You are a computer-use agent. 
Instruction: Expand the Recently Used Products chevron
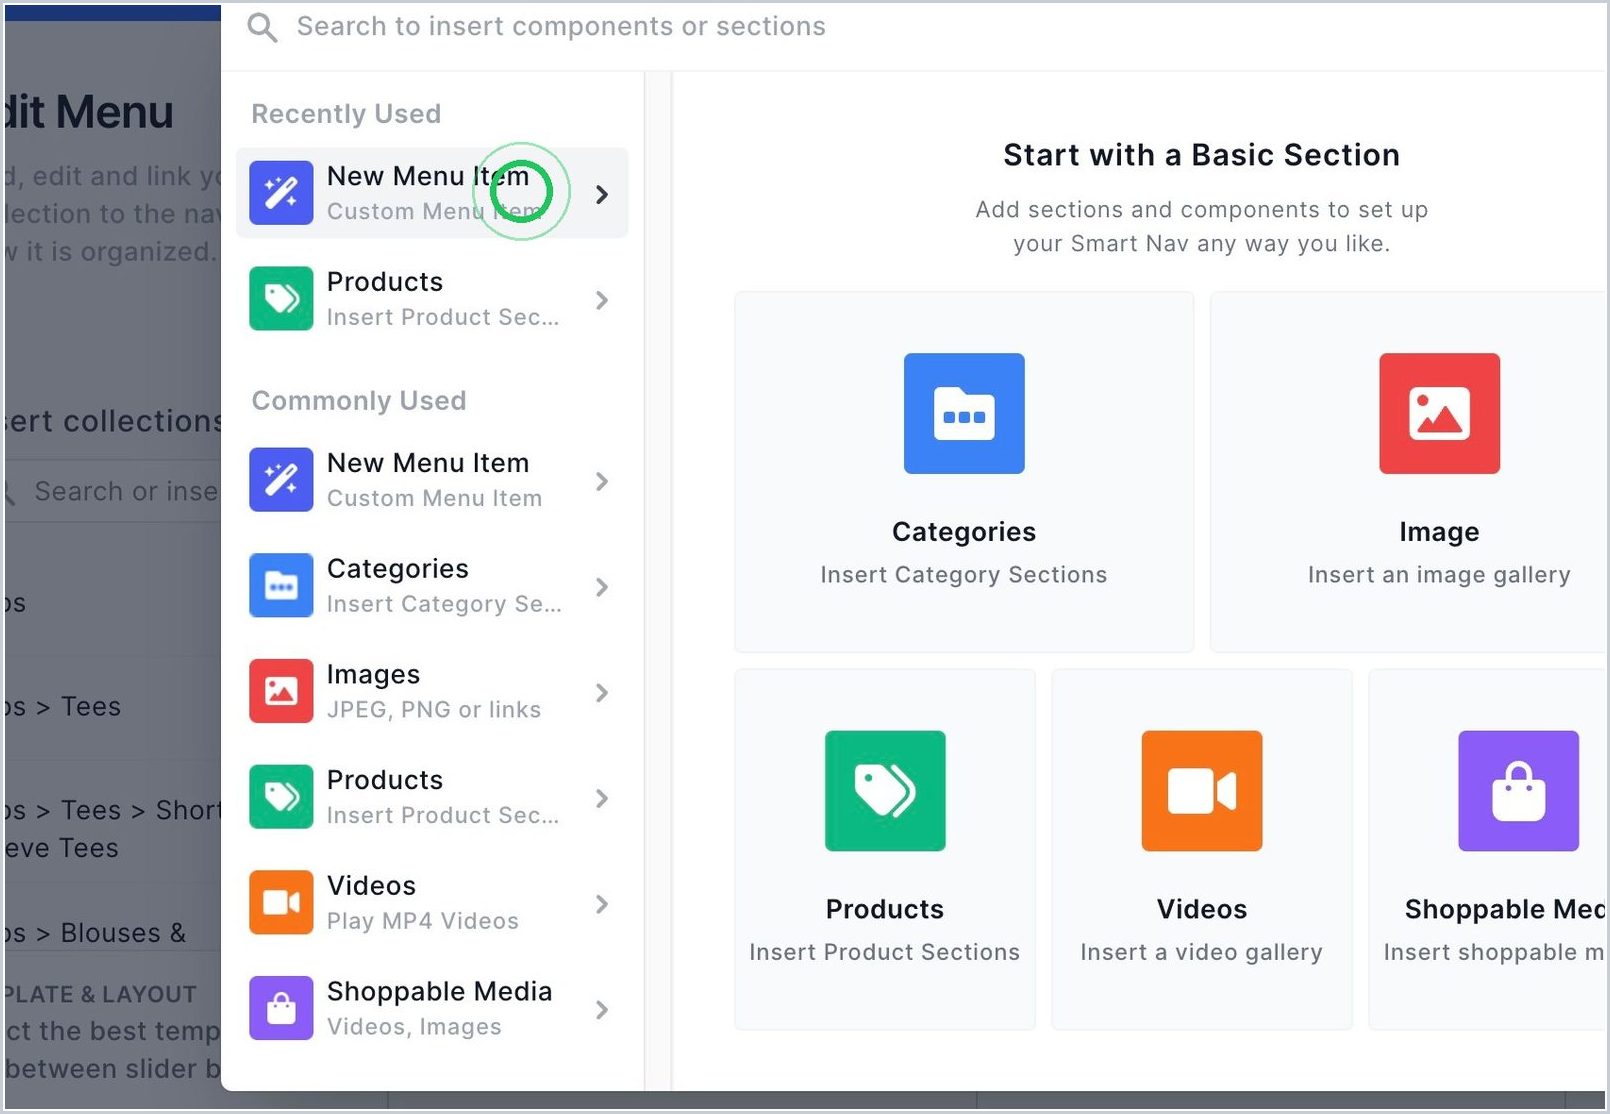pos(602,300)
